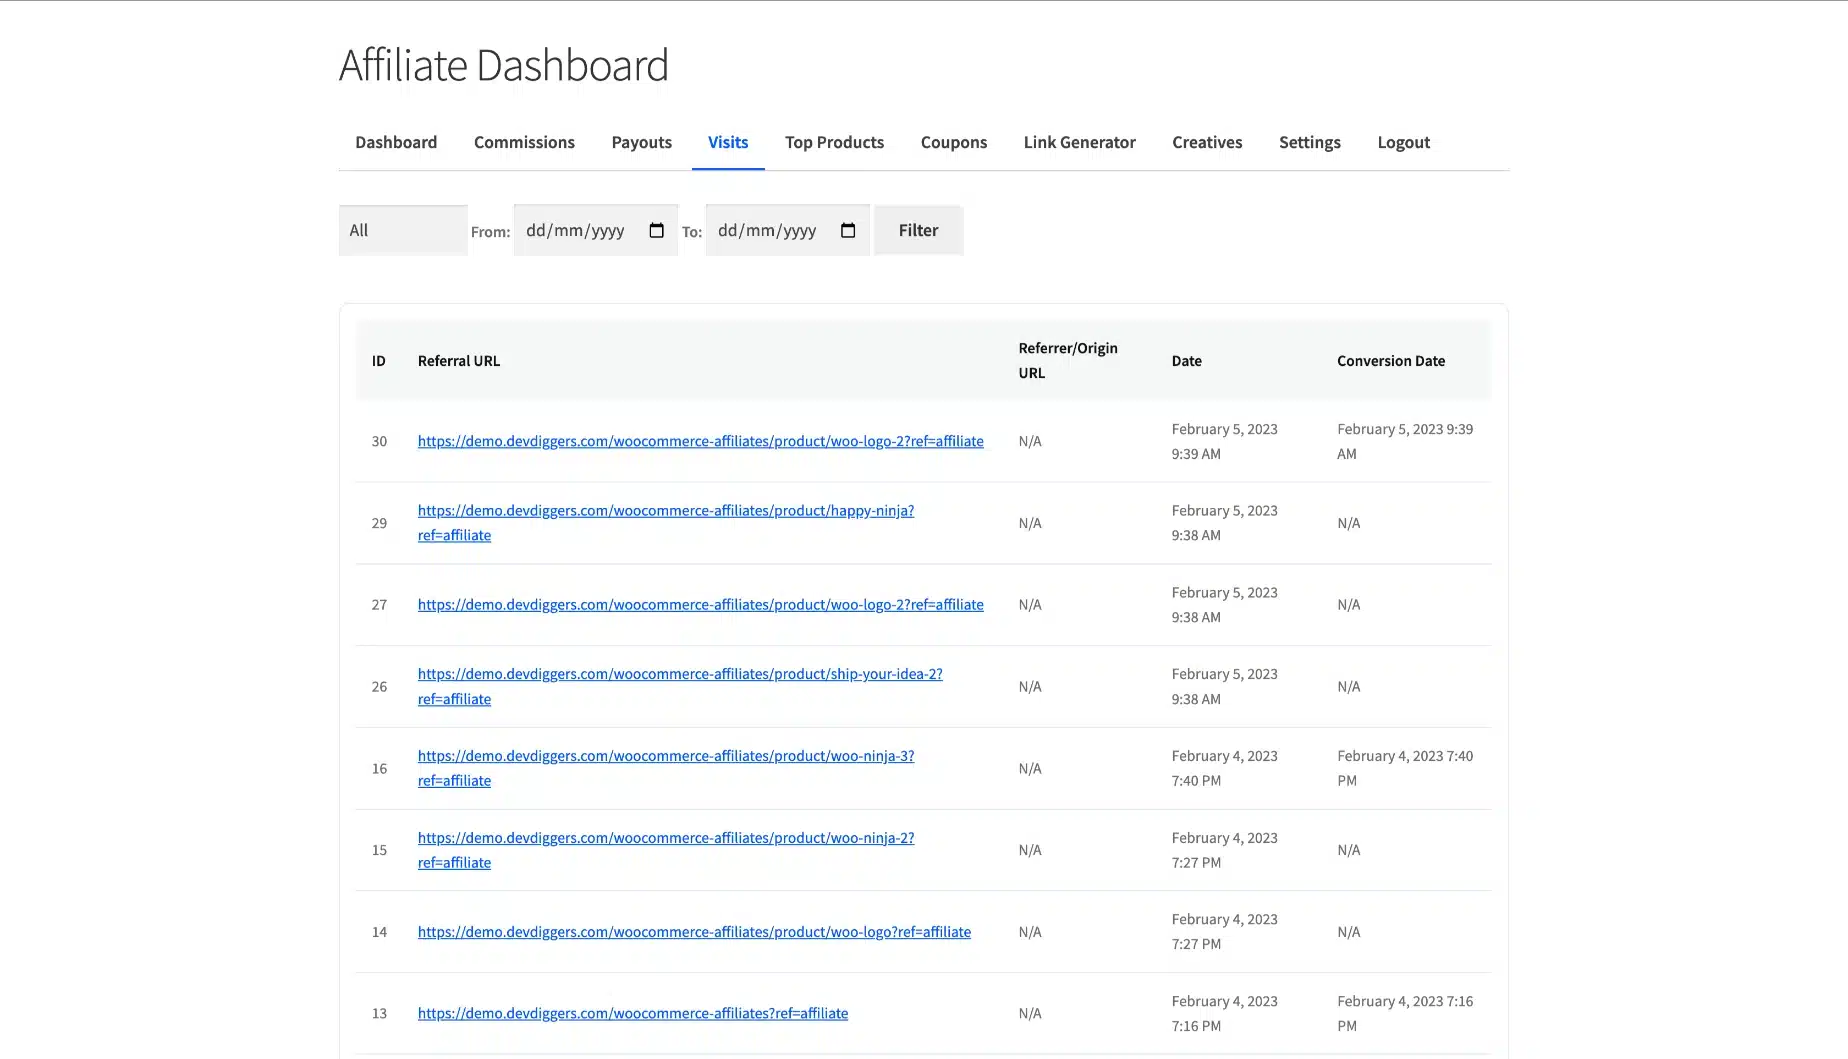Click the woo-logo referral link for ID 14

(693, 932)
